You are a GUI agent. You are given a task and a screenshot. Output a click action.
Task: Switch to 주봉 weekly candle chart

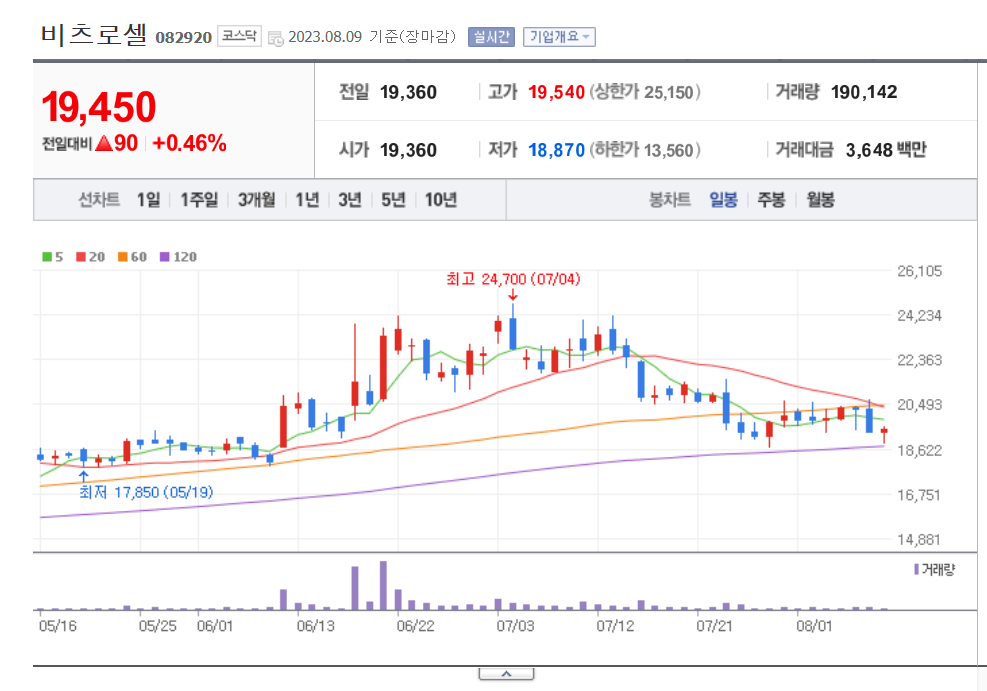point(771,200)
